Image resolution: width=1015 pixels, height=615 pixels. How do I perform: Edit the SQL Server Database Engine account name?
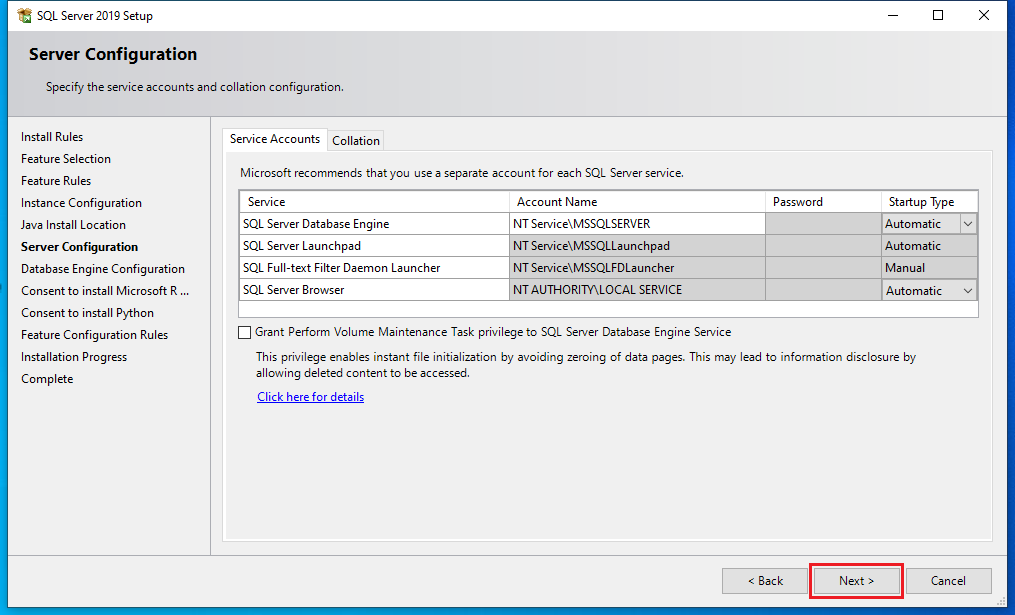[x=636, y=224]
